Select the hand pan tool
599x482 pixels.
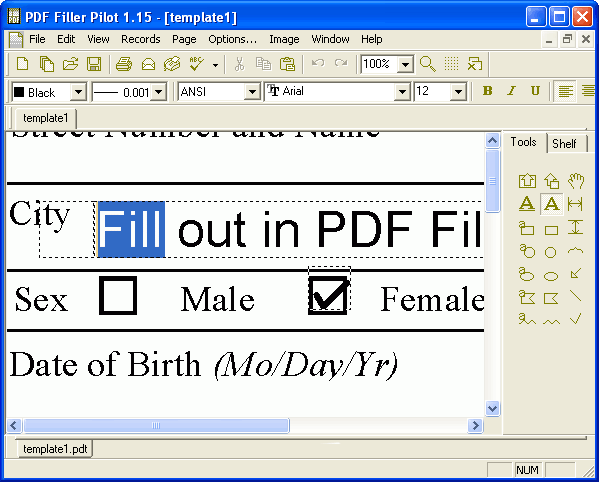coord(576,181)
